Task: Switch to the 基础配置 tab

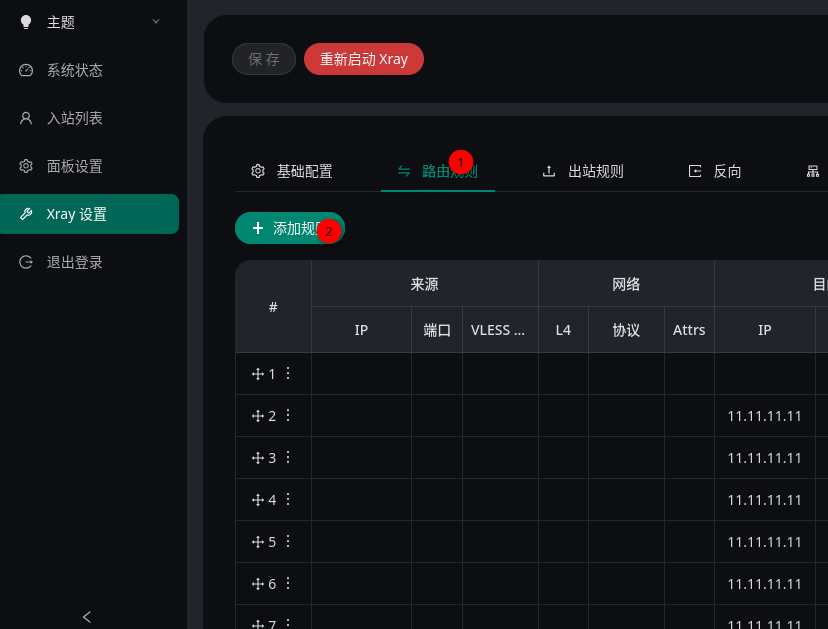Action: point(292,171)
